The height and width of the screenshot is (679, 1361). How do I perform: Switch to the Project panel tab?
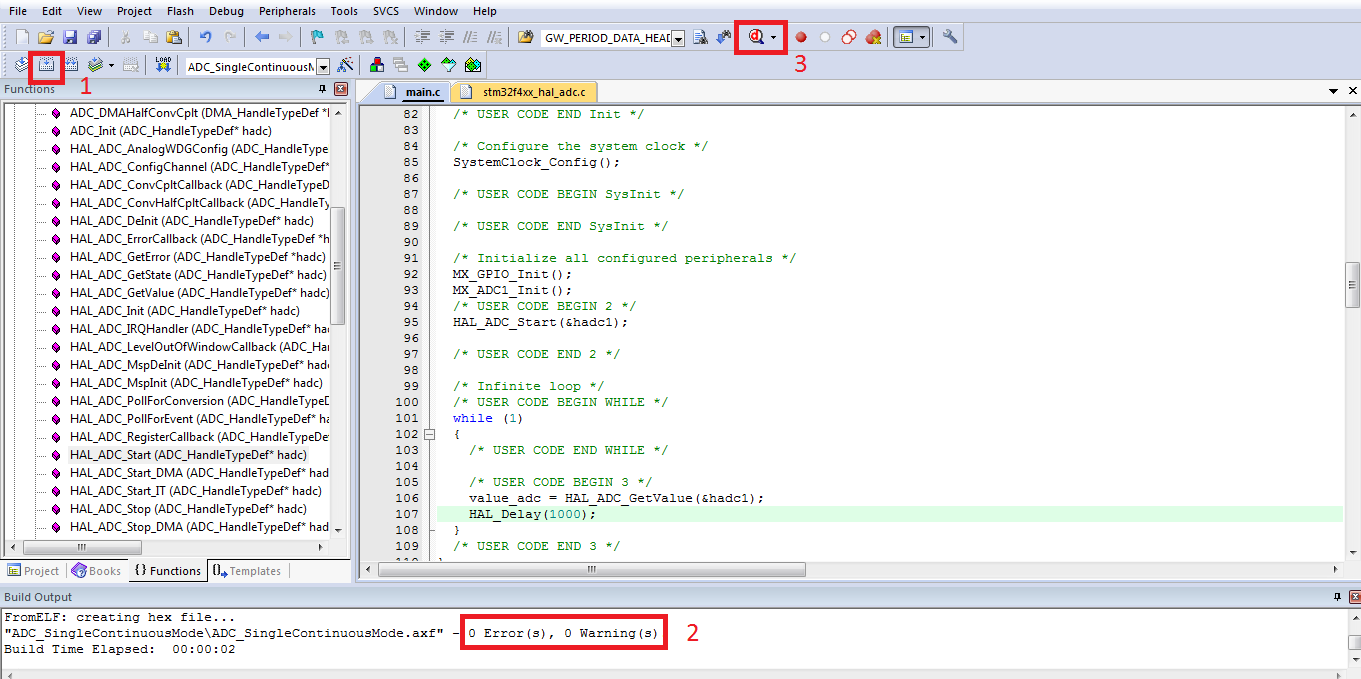click(x=34, y=571)
